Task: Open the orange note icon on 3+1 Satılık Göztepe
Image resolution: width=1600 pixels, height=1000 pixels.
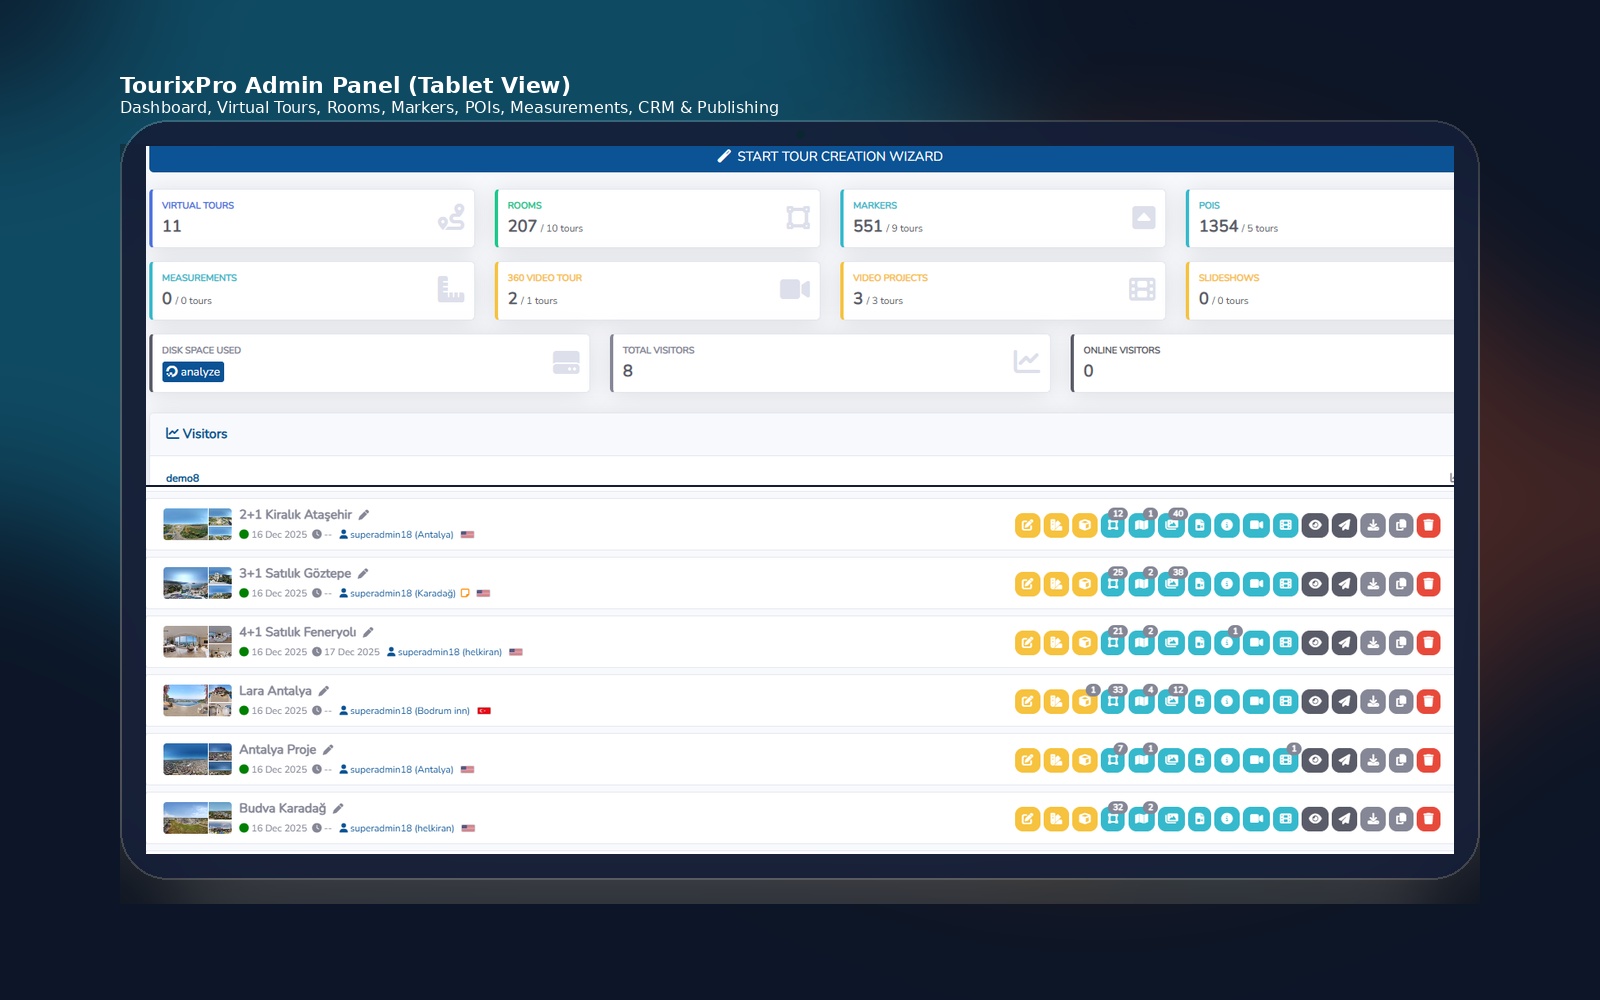Action: tap(465, 593)
